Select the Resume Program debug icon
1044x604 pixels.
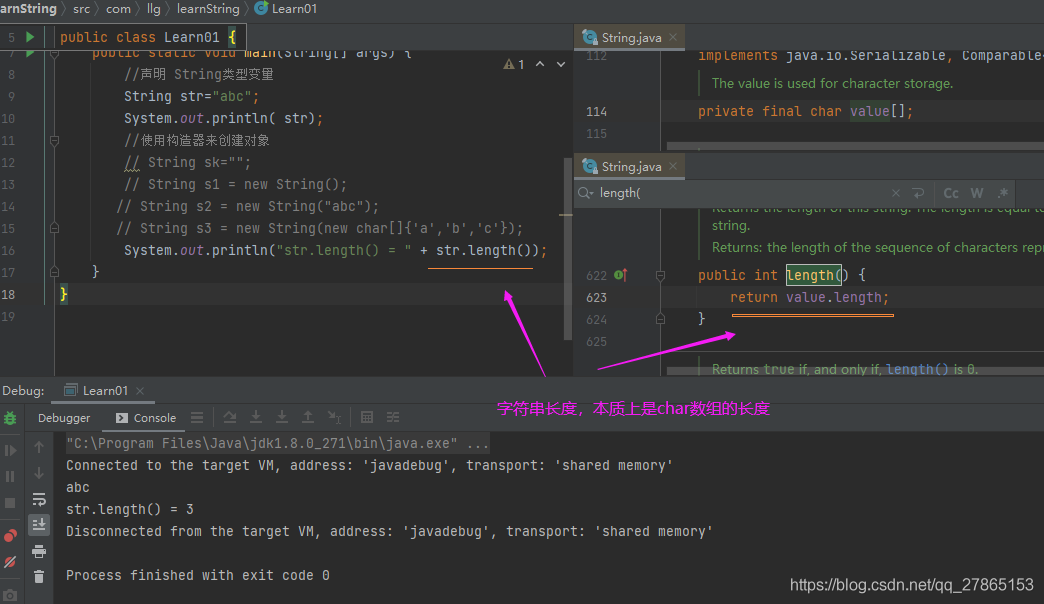[10, 450]
